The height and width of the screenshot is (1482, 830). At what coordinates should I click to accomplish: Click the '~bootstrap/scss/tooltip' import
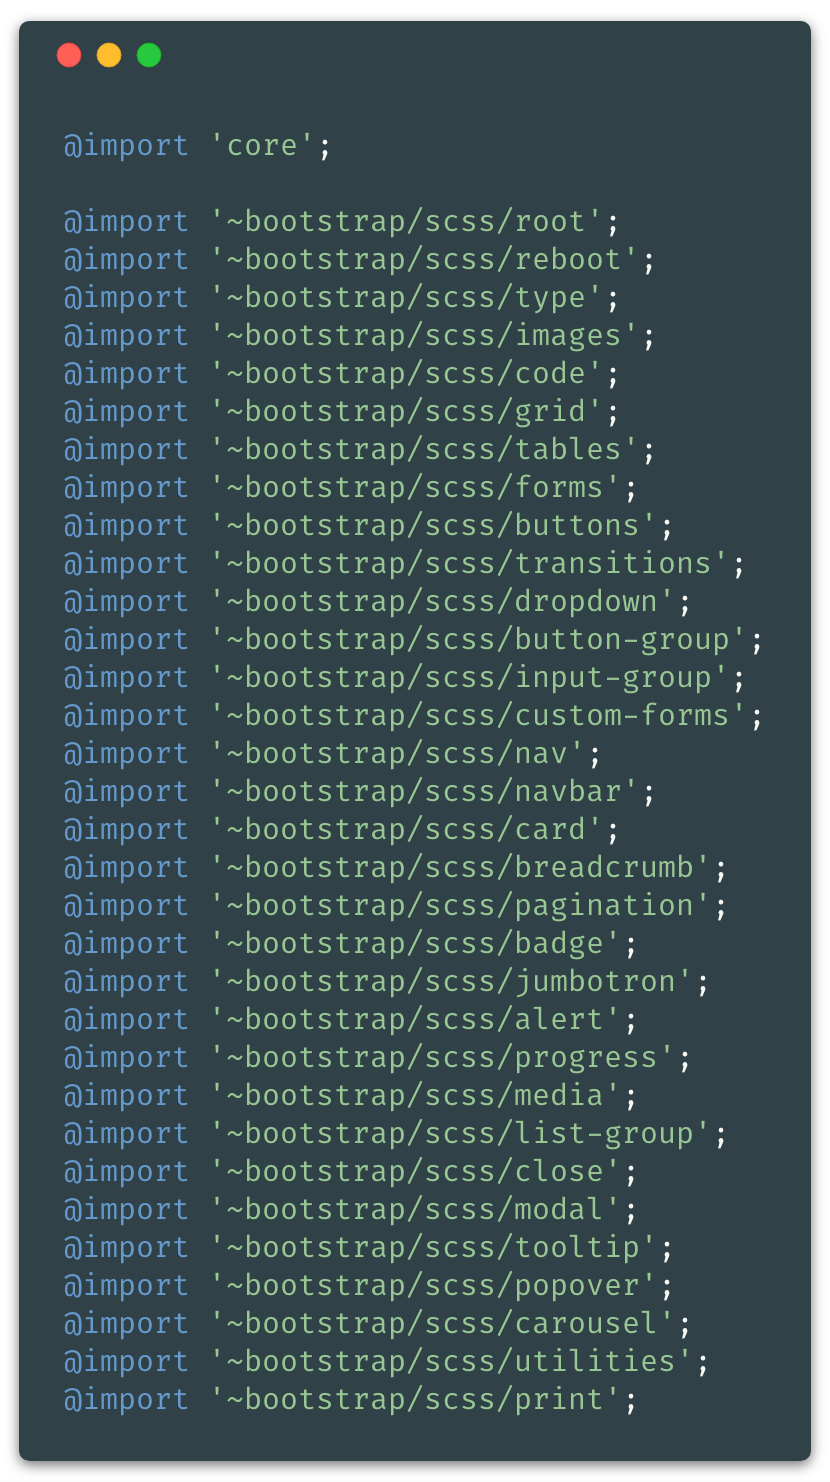369,1248
